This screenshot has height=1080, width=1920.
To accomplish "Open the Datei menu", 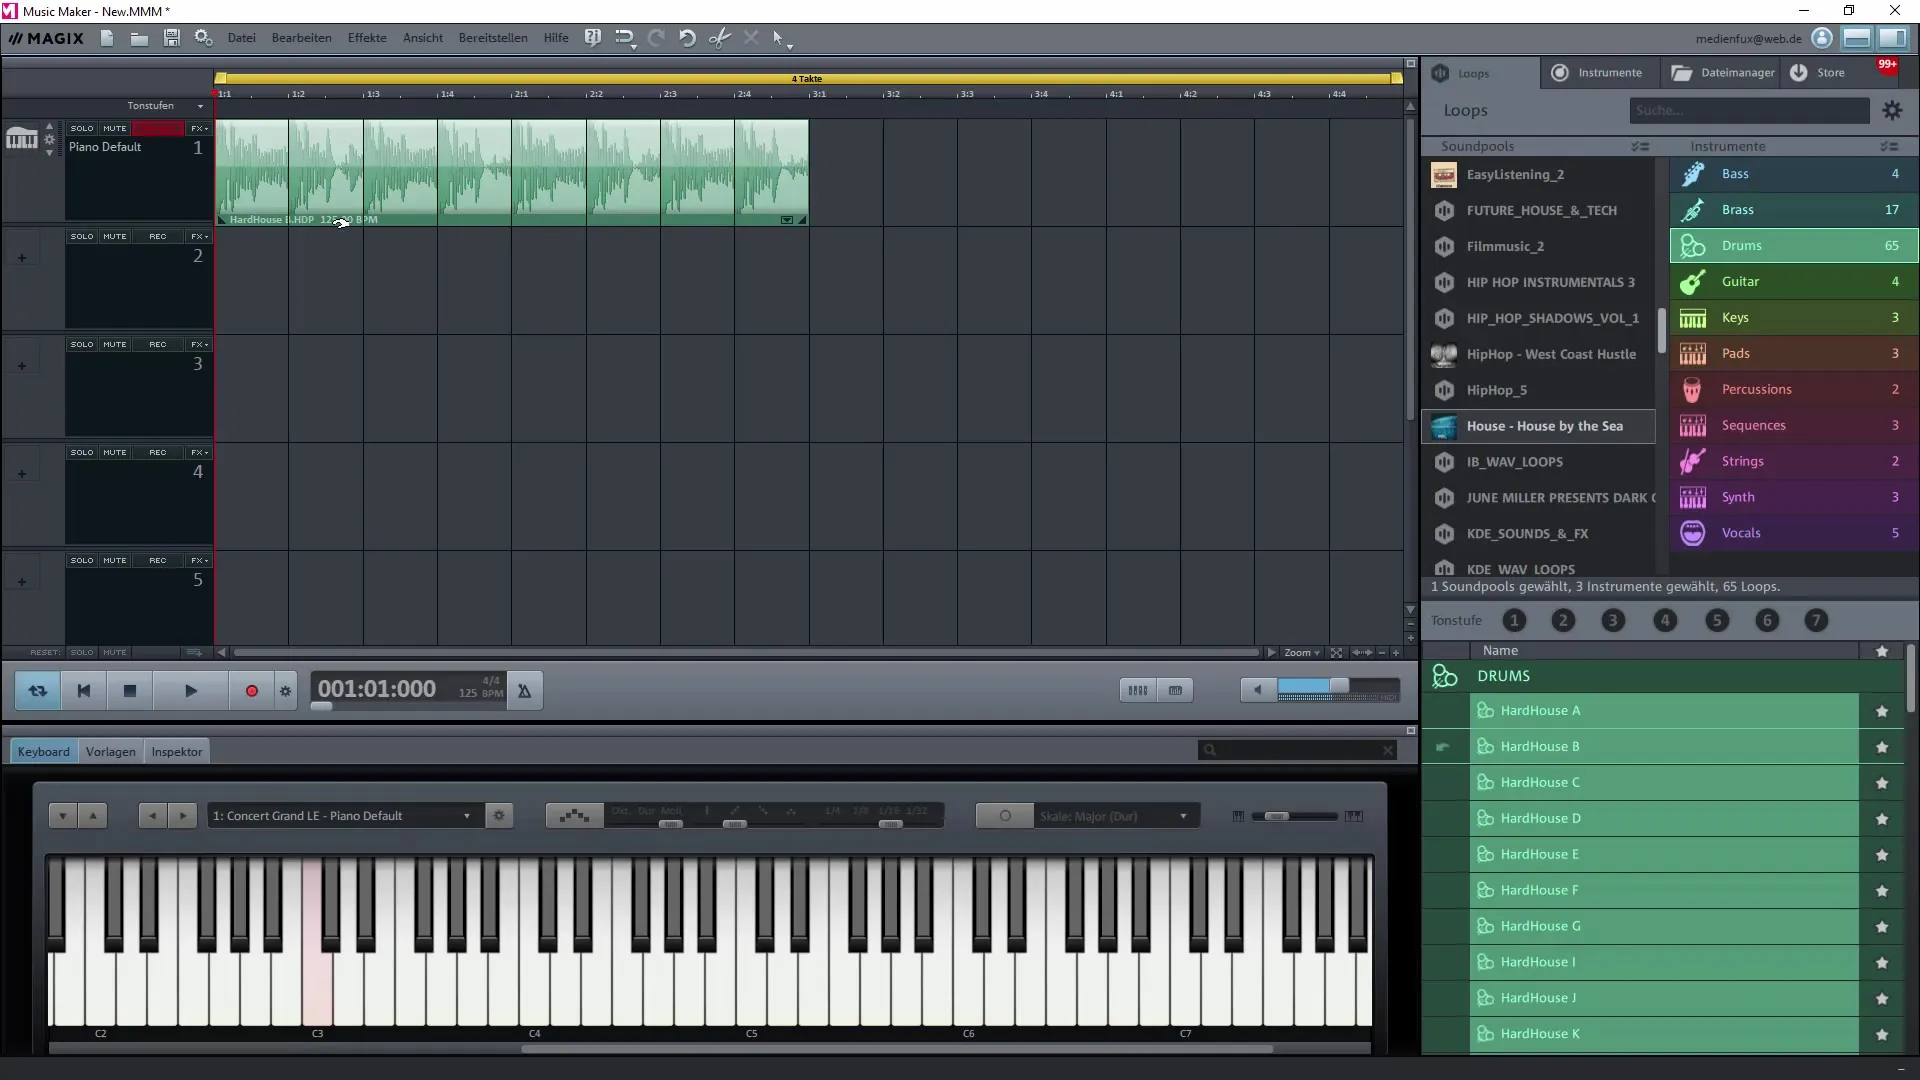I will 241,38.
